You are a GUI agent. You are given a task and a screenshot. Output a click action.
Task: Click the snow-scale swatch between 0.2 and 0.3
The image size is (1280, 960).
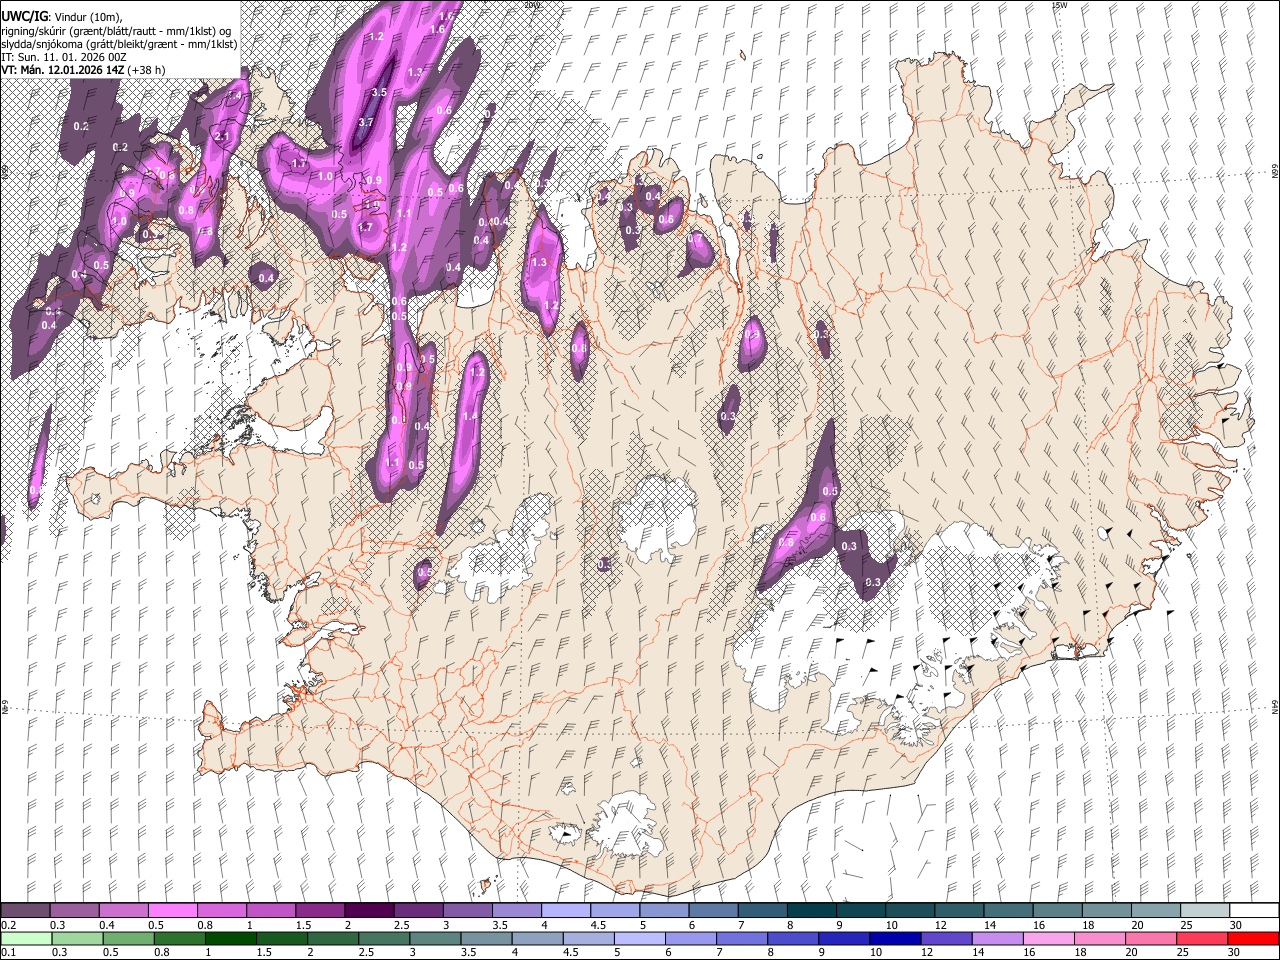pos(25,910)
